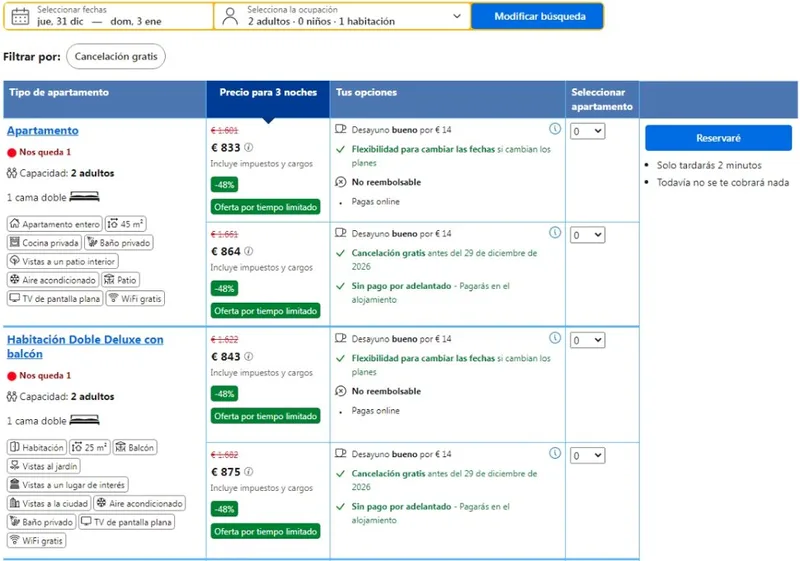Click double bed icon under Apartamento
Image resolution: width=800 pixels, height=561 pixels.
[x=84, y=196]
